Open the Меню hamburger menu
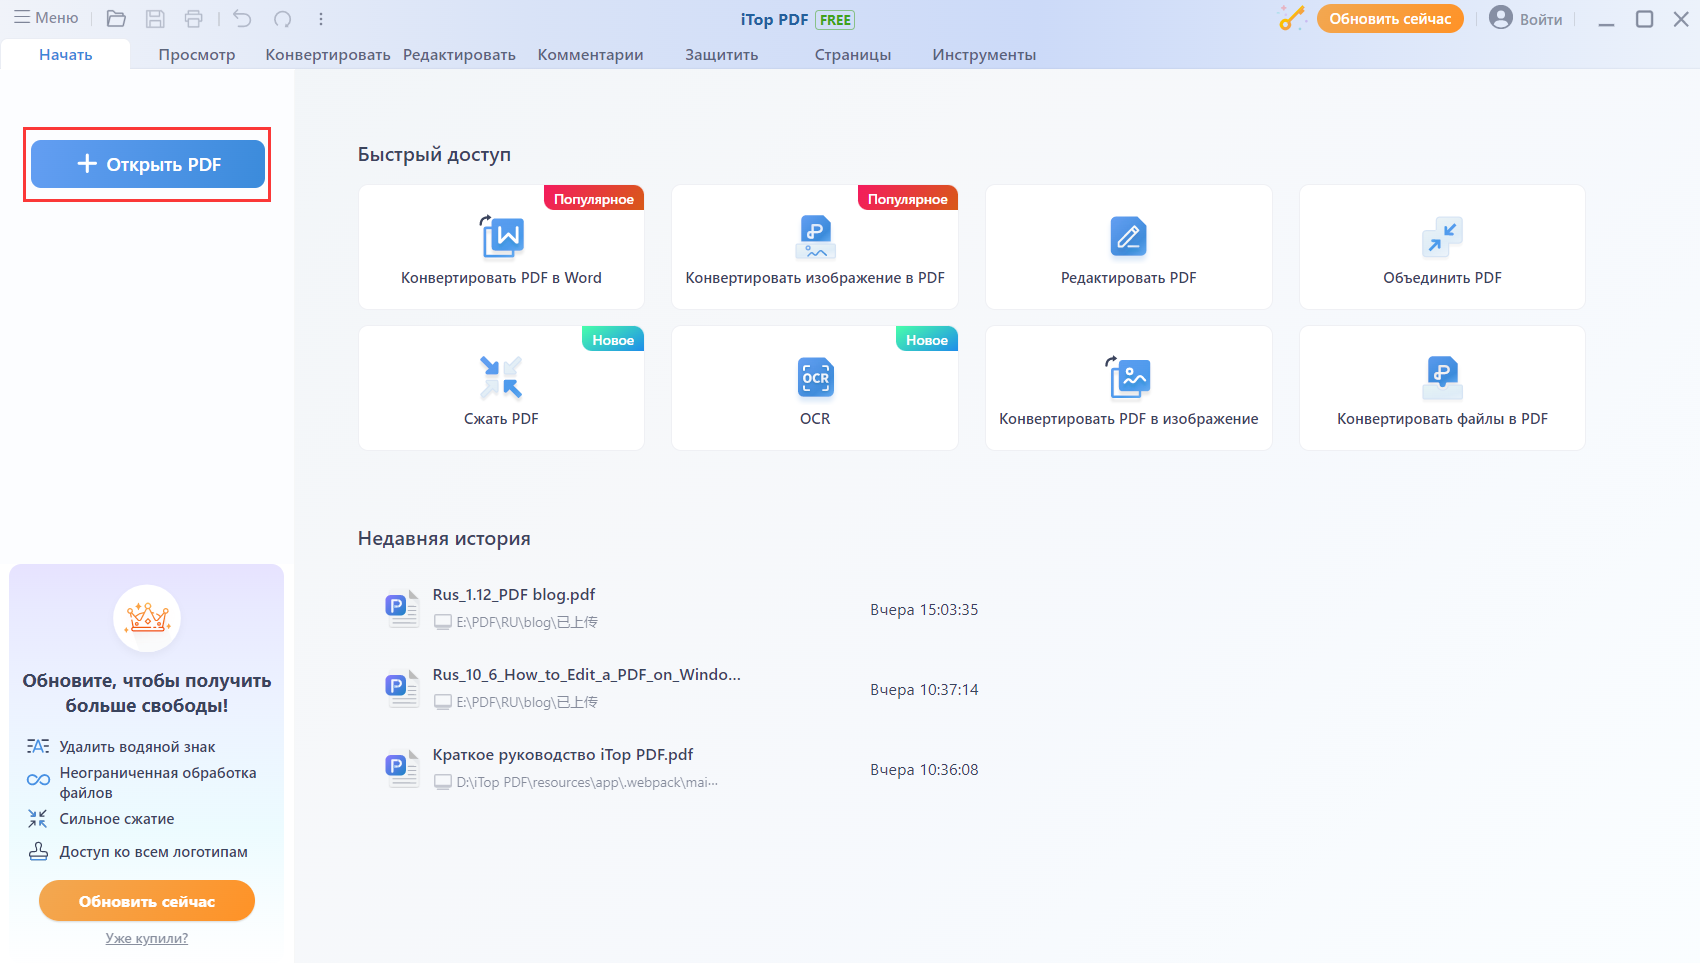 click(x=46, y=18)
